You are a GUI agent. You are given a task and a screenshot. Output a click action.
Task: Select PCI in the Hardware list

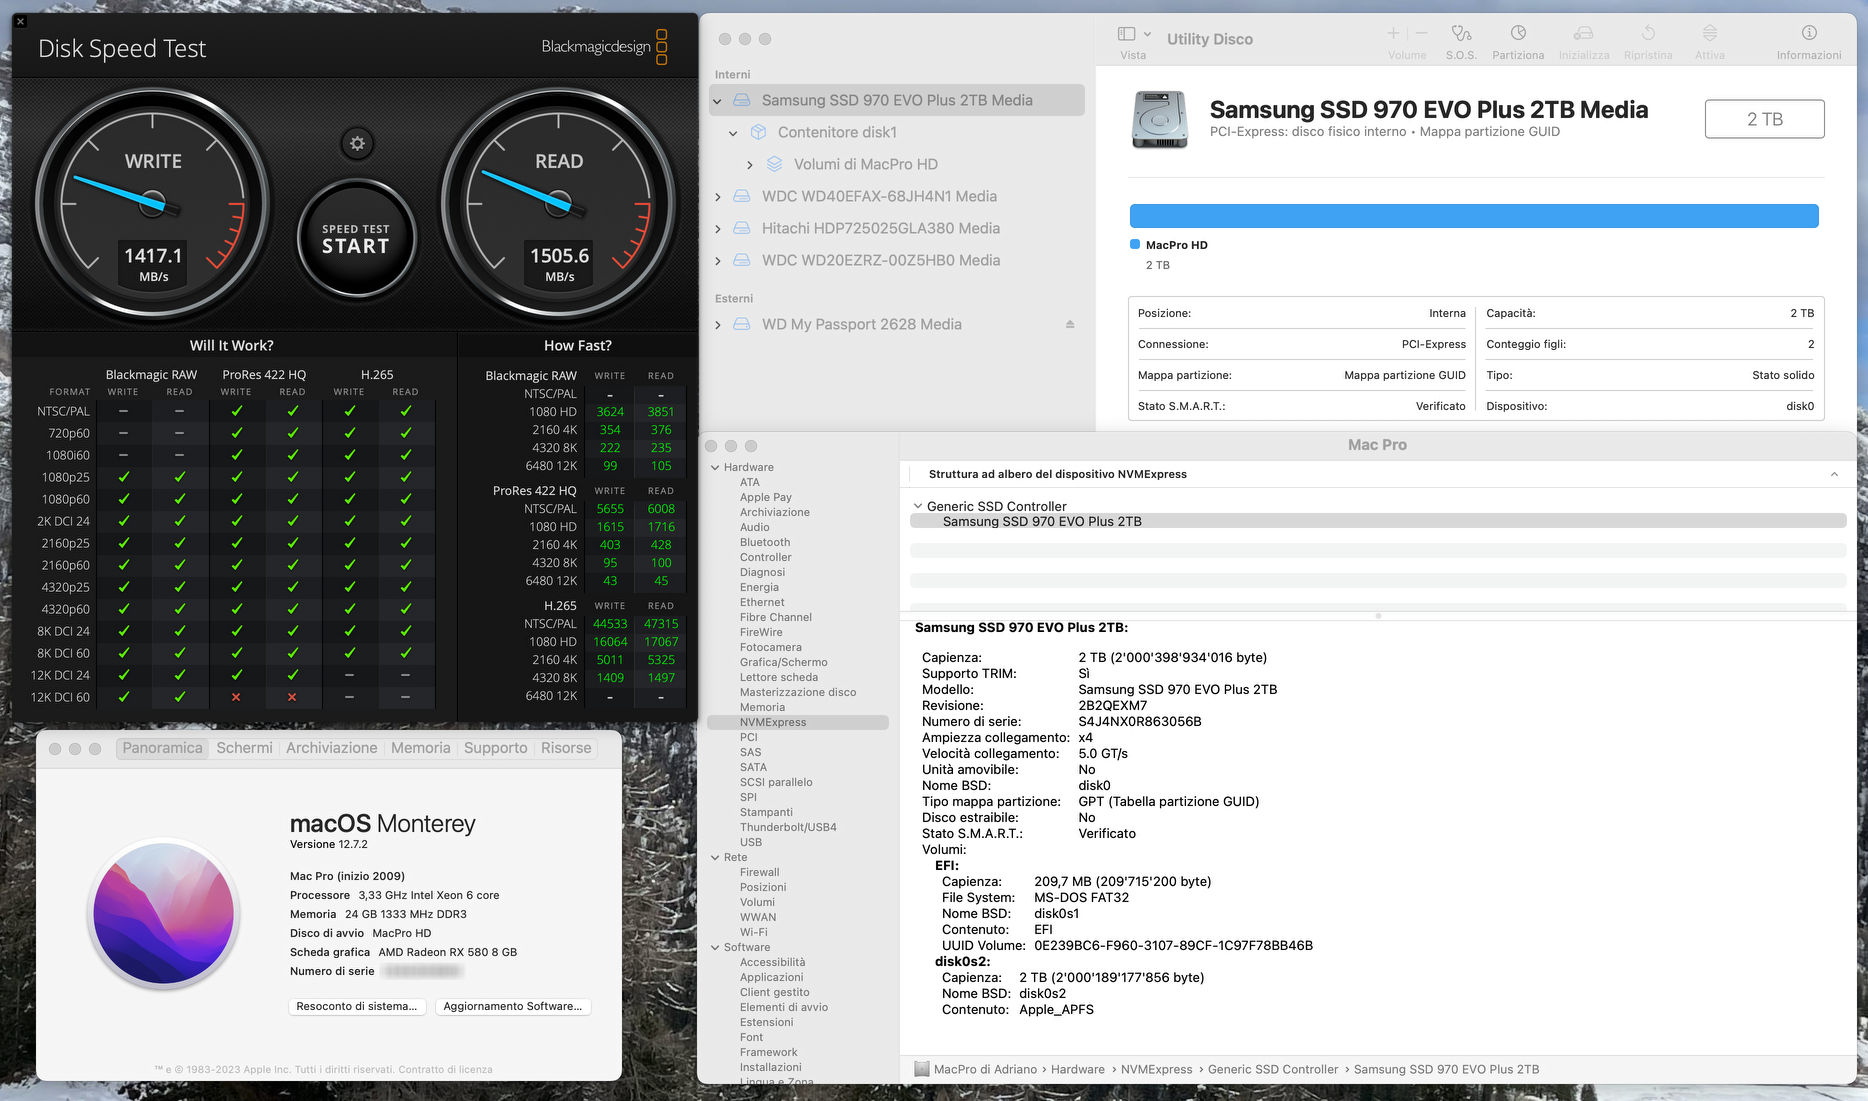[x=748, y=737]
